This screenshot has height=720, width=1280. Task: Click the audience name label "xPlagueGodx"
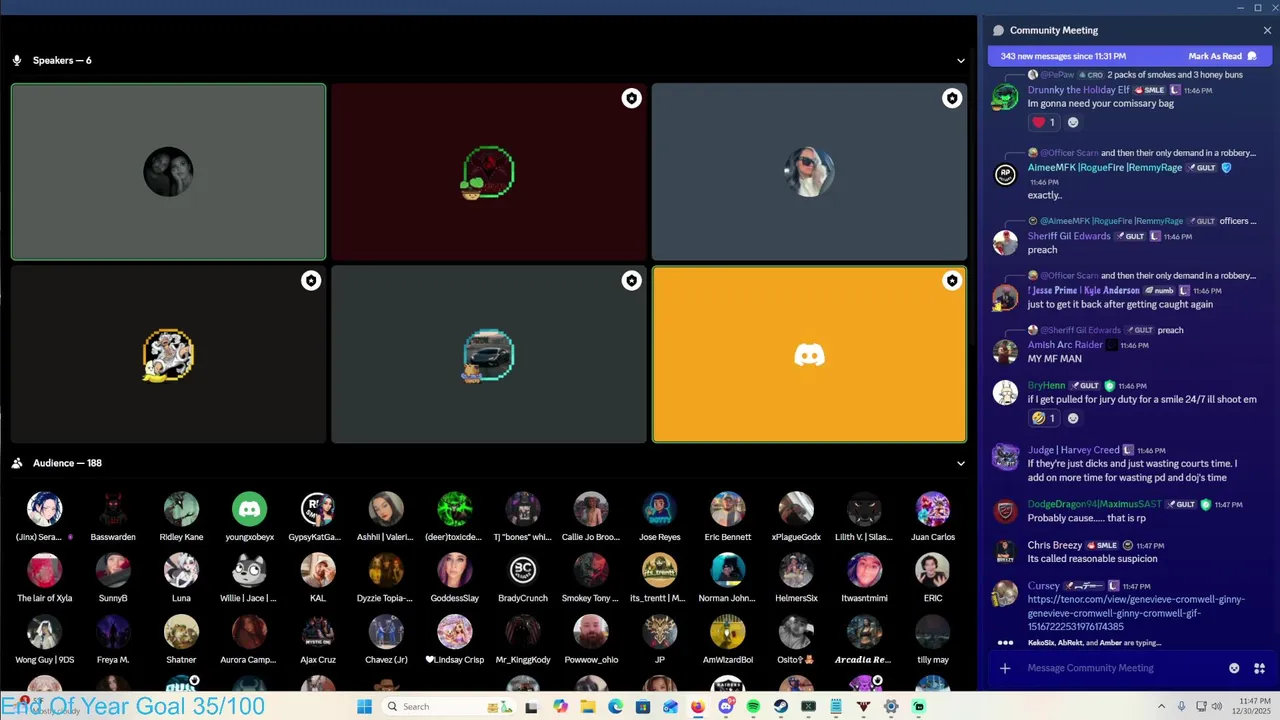(x=796, y=537)
